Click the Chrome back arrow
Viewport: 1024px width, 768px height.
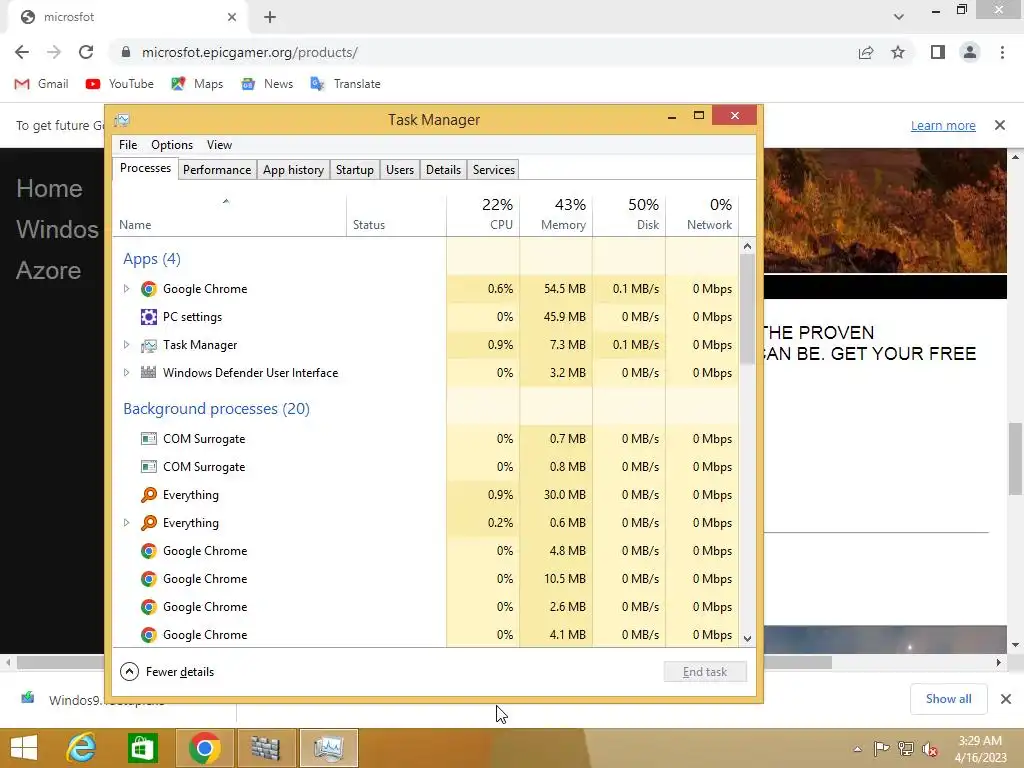point(22,52)
